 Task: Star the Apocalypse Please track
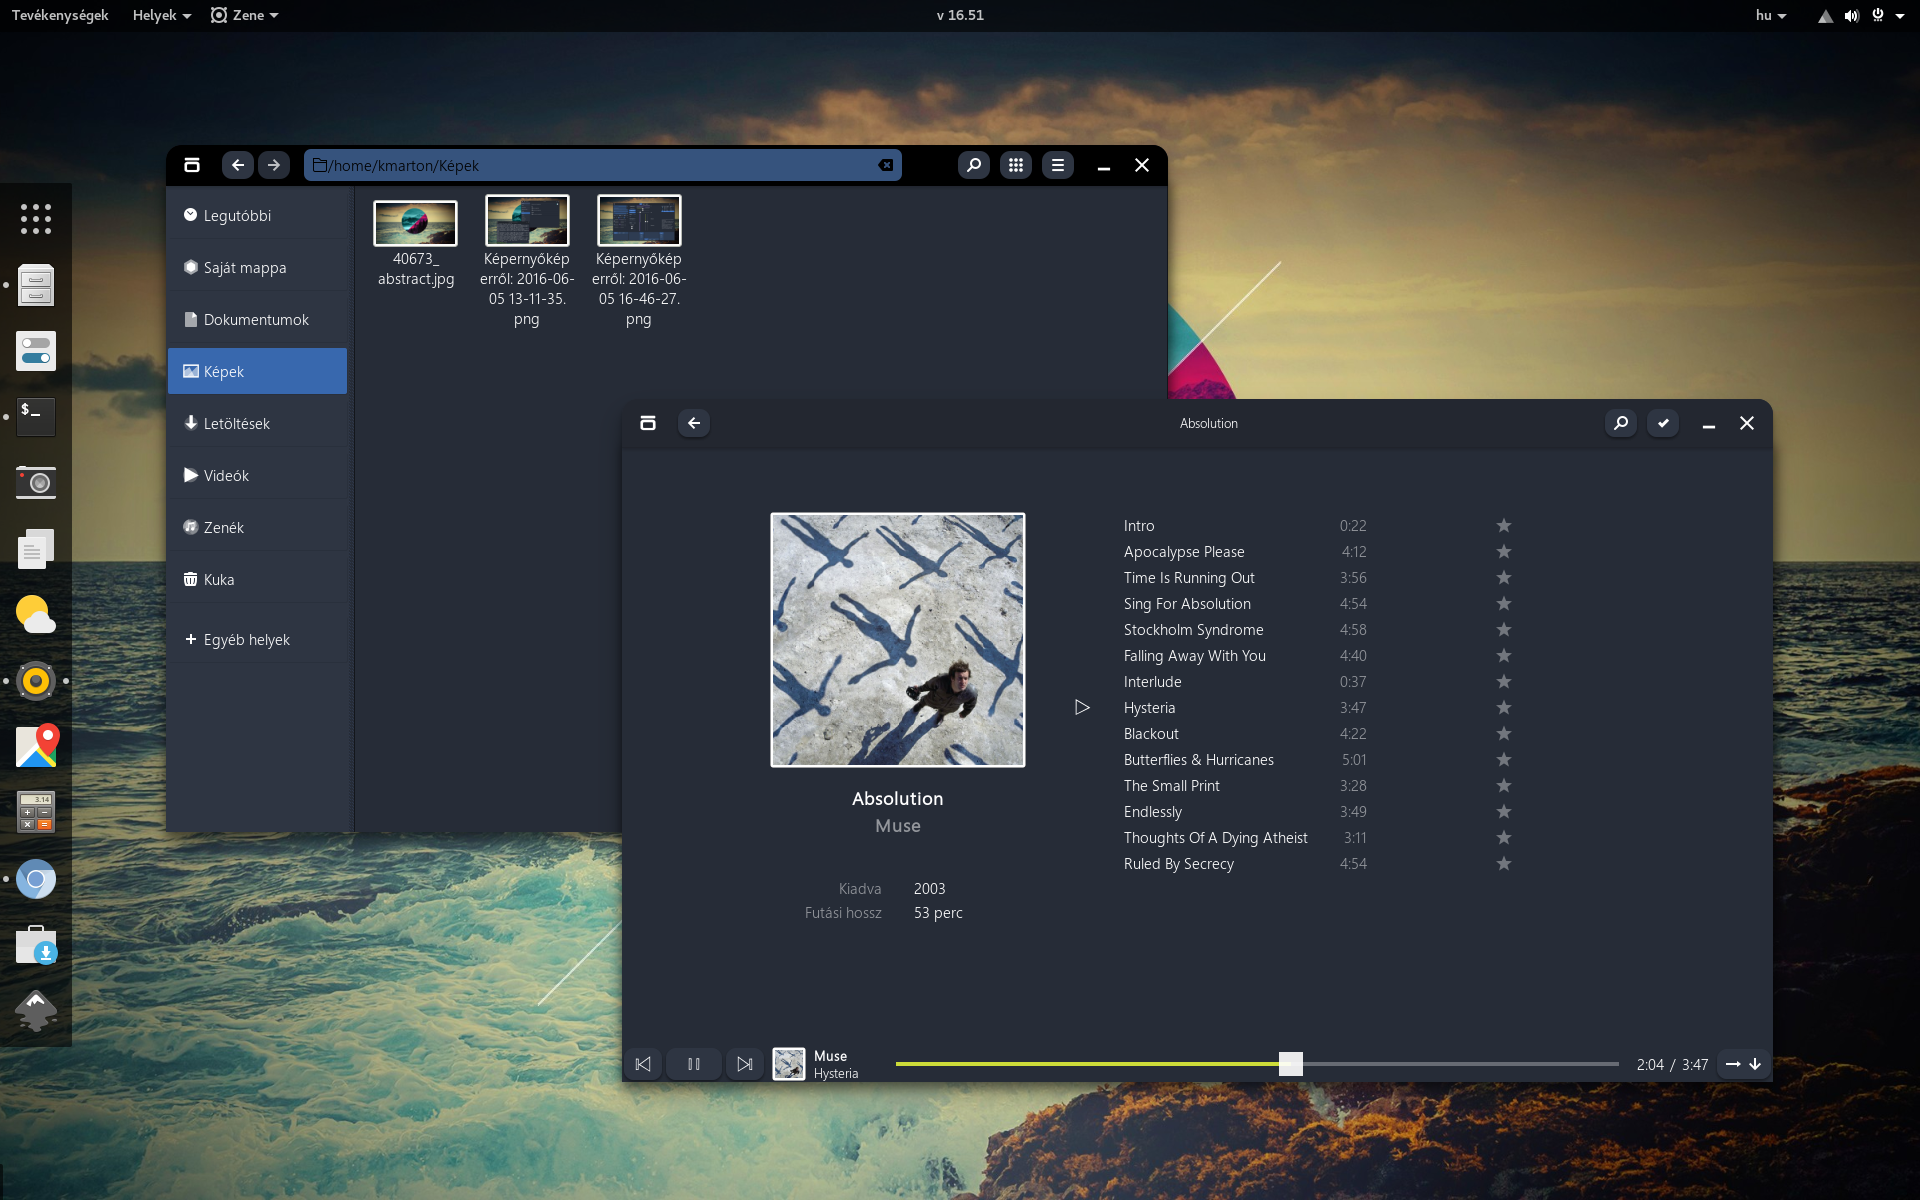click(1503, 551)
